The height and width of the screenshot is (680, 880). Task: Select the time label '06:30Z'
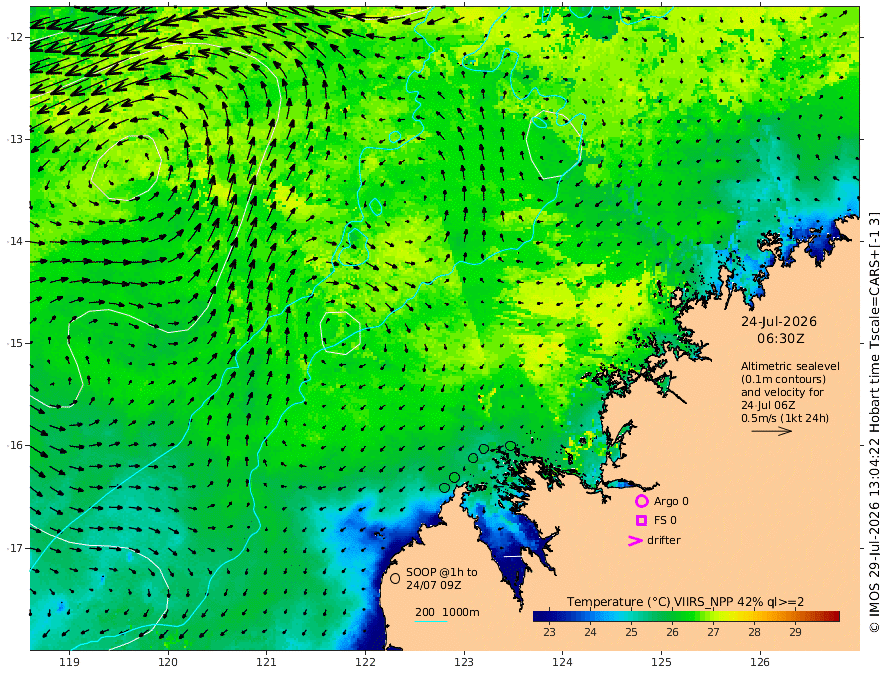781,339
